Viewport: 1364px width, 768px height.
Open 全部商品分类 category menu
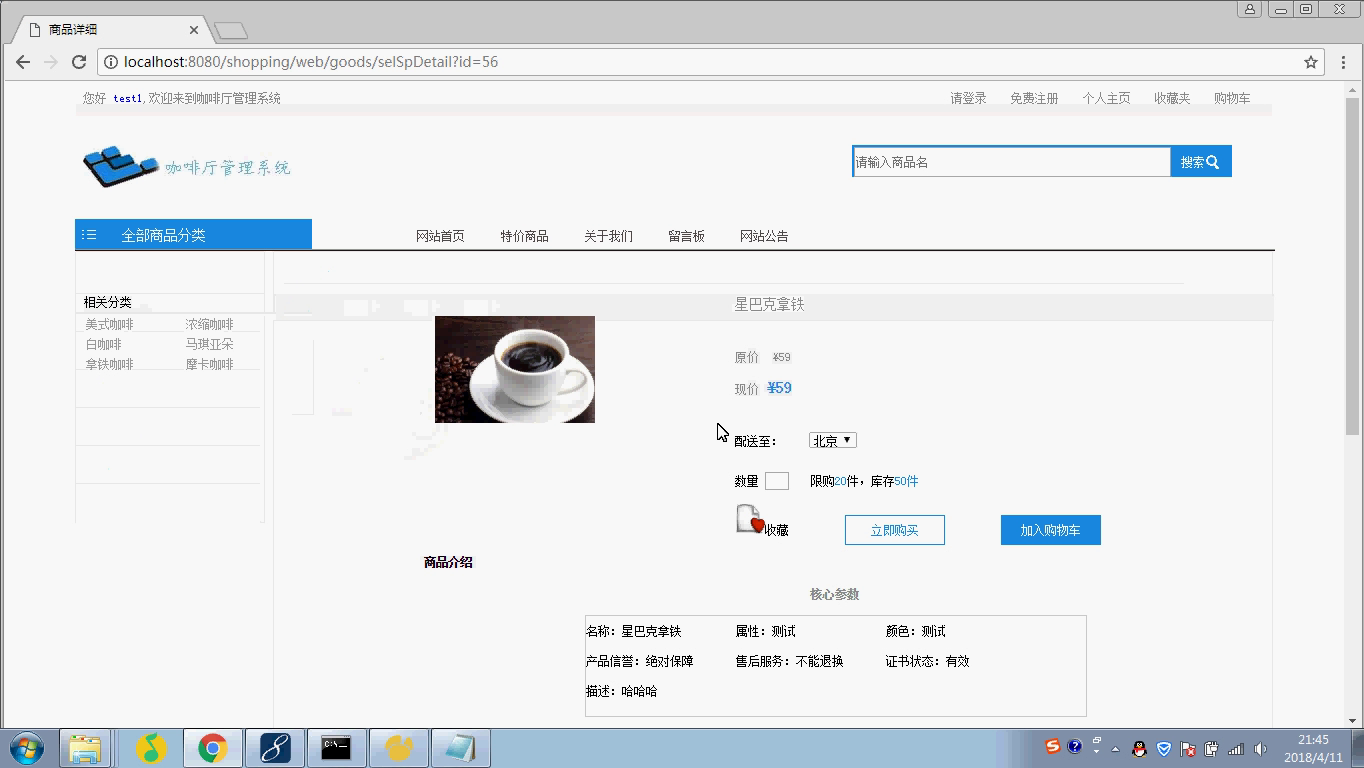click(193, 235)
